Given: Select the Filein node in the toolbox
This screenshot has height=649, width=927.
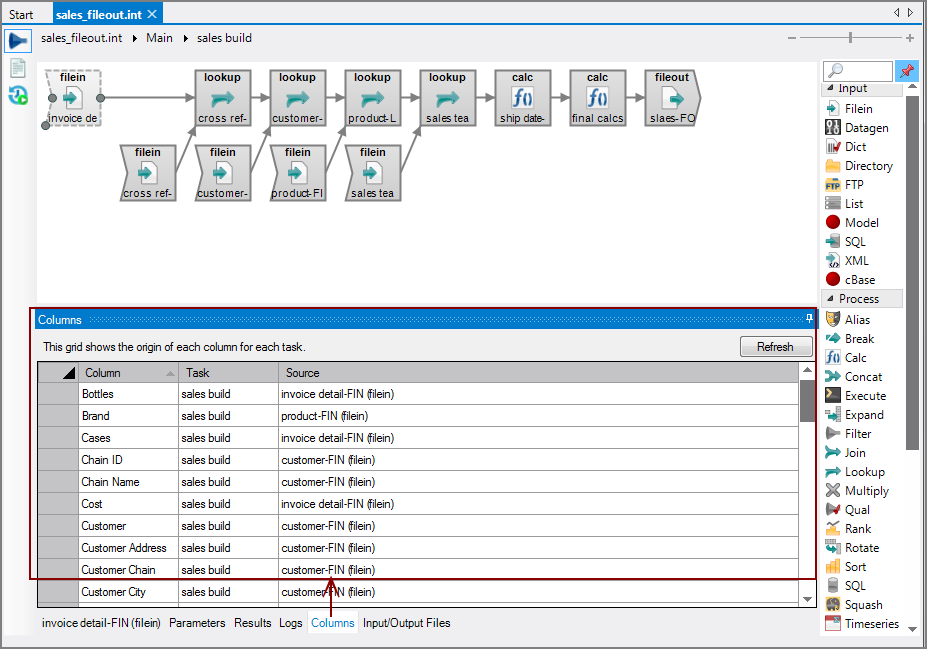Looking at the screenshot, I should pyautogui.click(x=858, y=108).
